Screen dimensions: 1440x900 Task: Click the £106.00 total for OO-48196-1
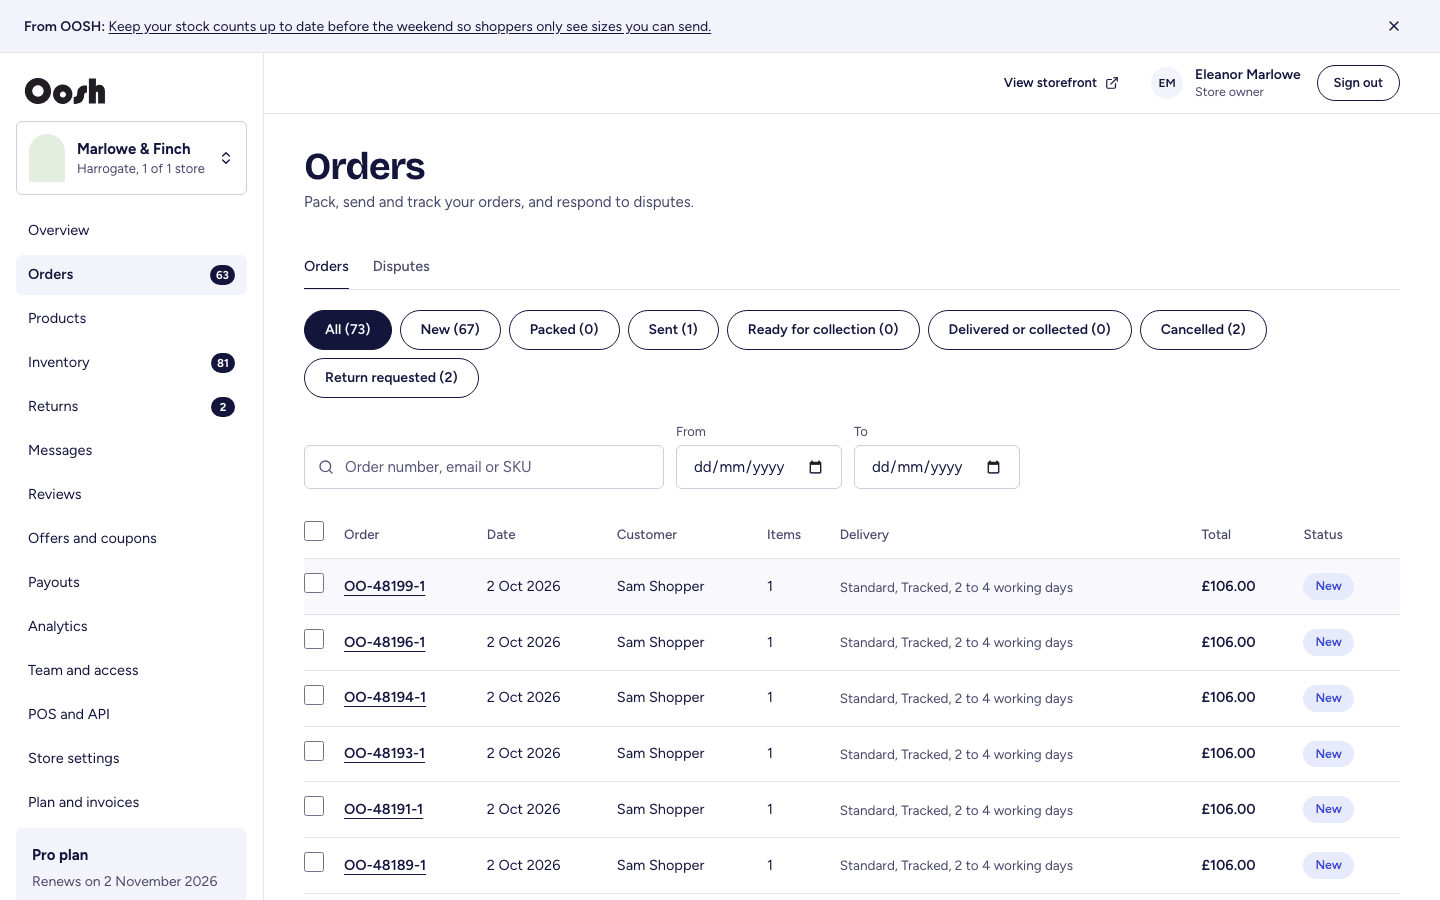point(1228,643)
